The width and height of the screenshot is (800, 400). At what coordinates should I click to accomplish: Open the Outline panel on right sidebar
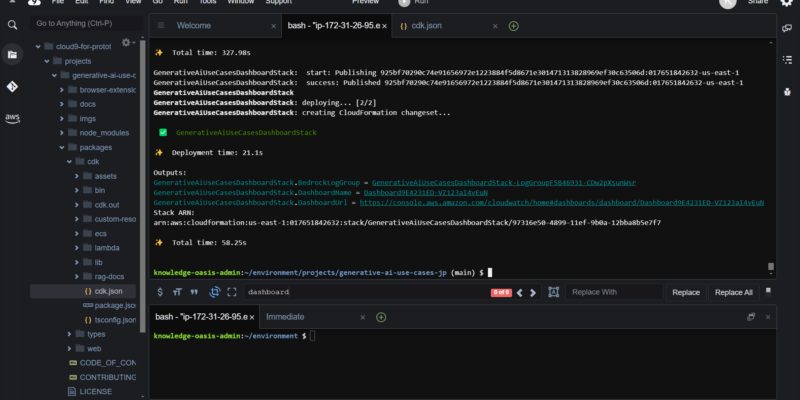tap(788, 62)
